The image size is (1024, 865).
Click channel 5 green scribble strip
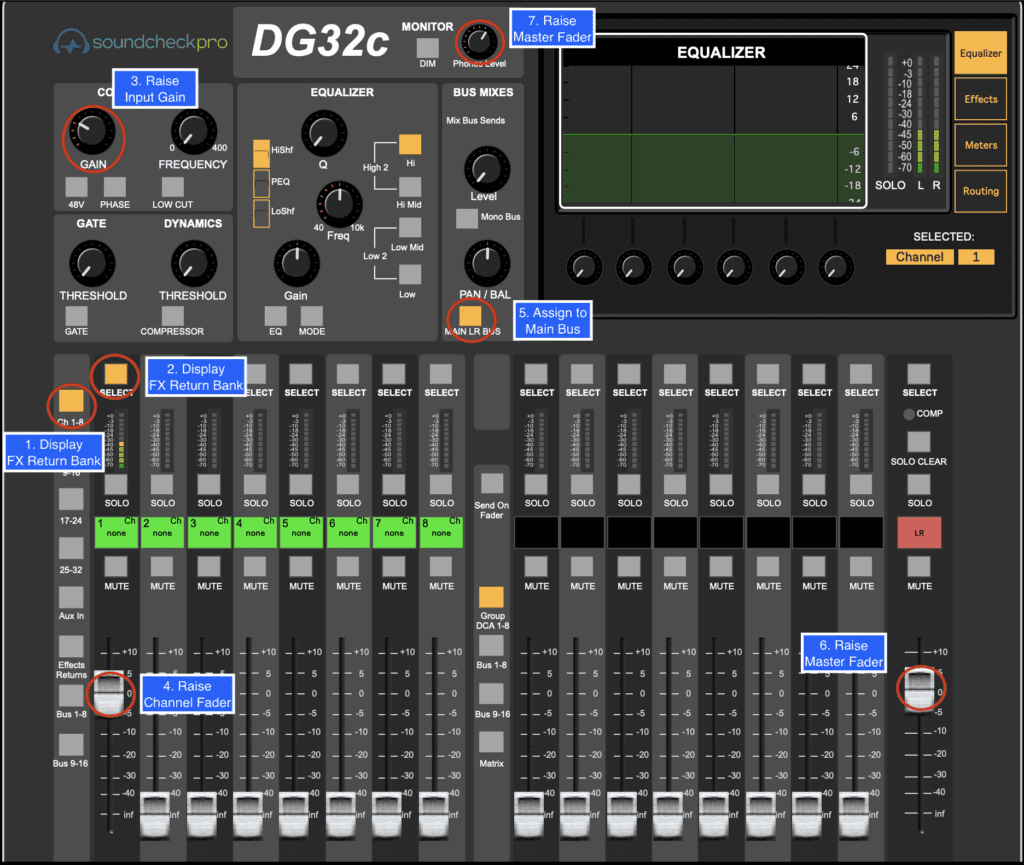pos(302,531)
